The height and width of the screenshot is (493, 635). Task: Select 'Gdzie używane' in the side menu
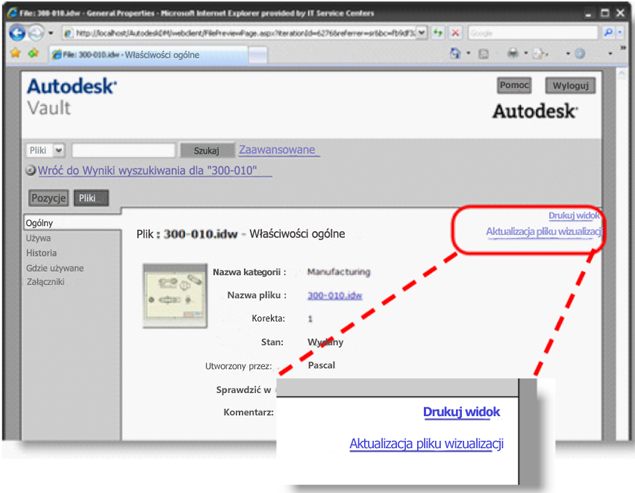click(55, 268)
